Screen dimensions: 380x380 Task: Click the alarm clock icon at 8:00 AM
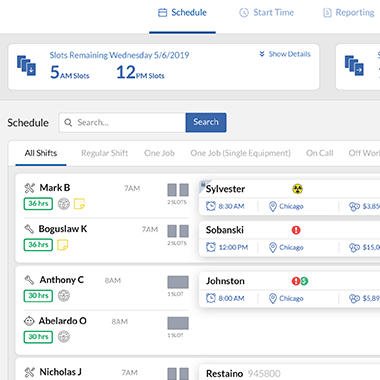click(211, 298)
